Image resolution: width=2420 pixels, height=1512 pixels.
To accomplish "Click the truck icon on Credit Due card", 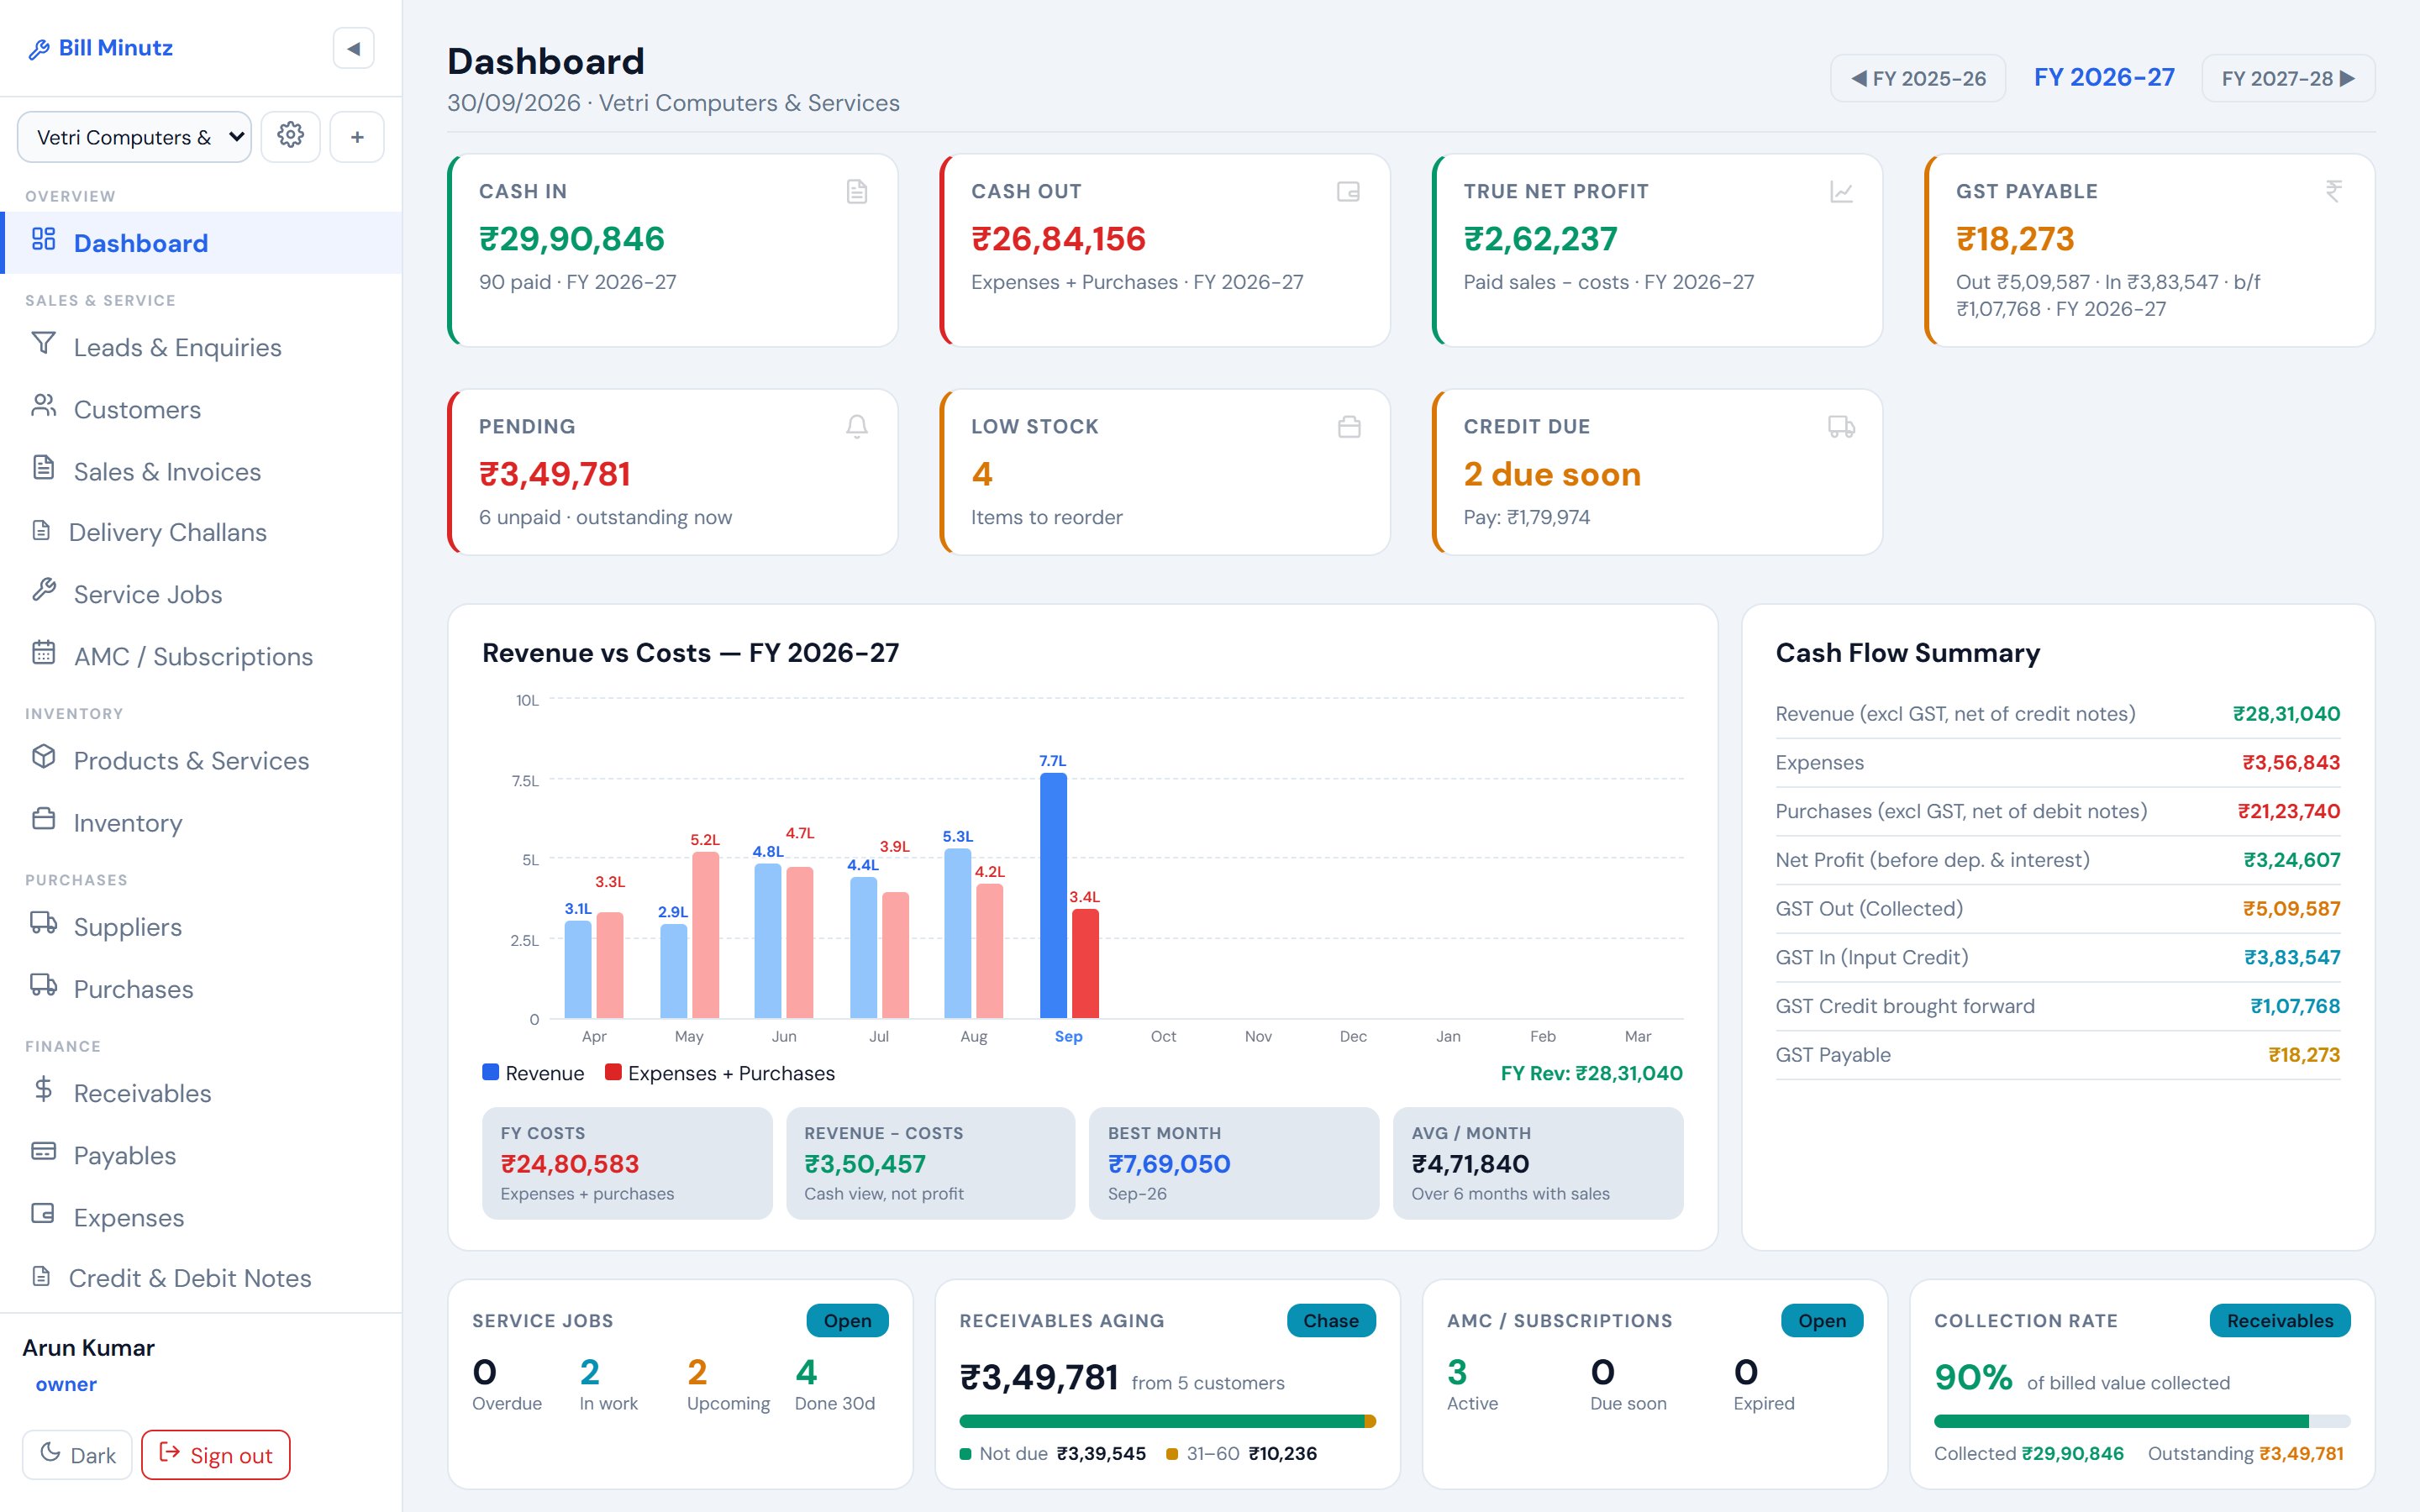I will click(x=1841, y=427).
